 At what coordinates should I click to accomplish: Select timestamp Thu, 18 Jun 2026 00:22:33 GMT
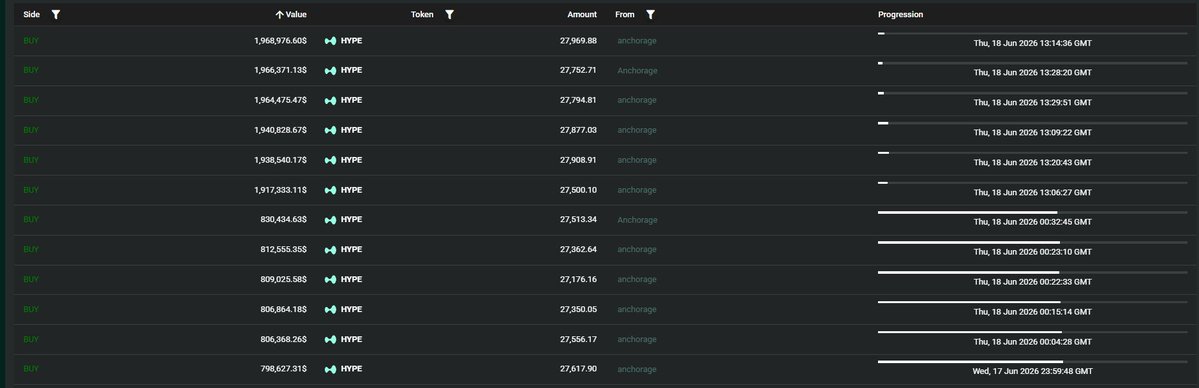1032,282
